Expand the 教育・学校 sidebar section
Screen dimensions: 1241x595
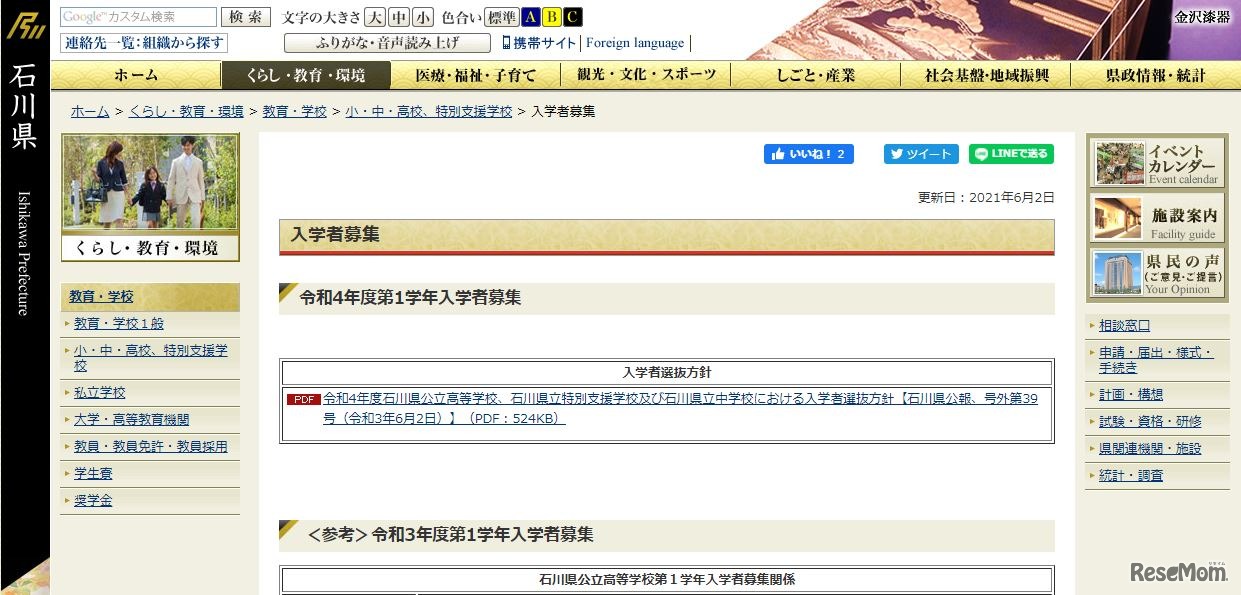pyautogui.click(x=102, y=297)
